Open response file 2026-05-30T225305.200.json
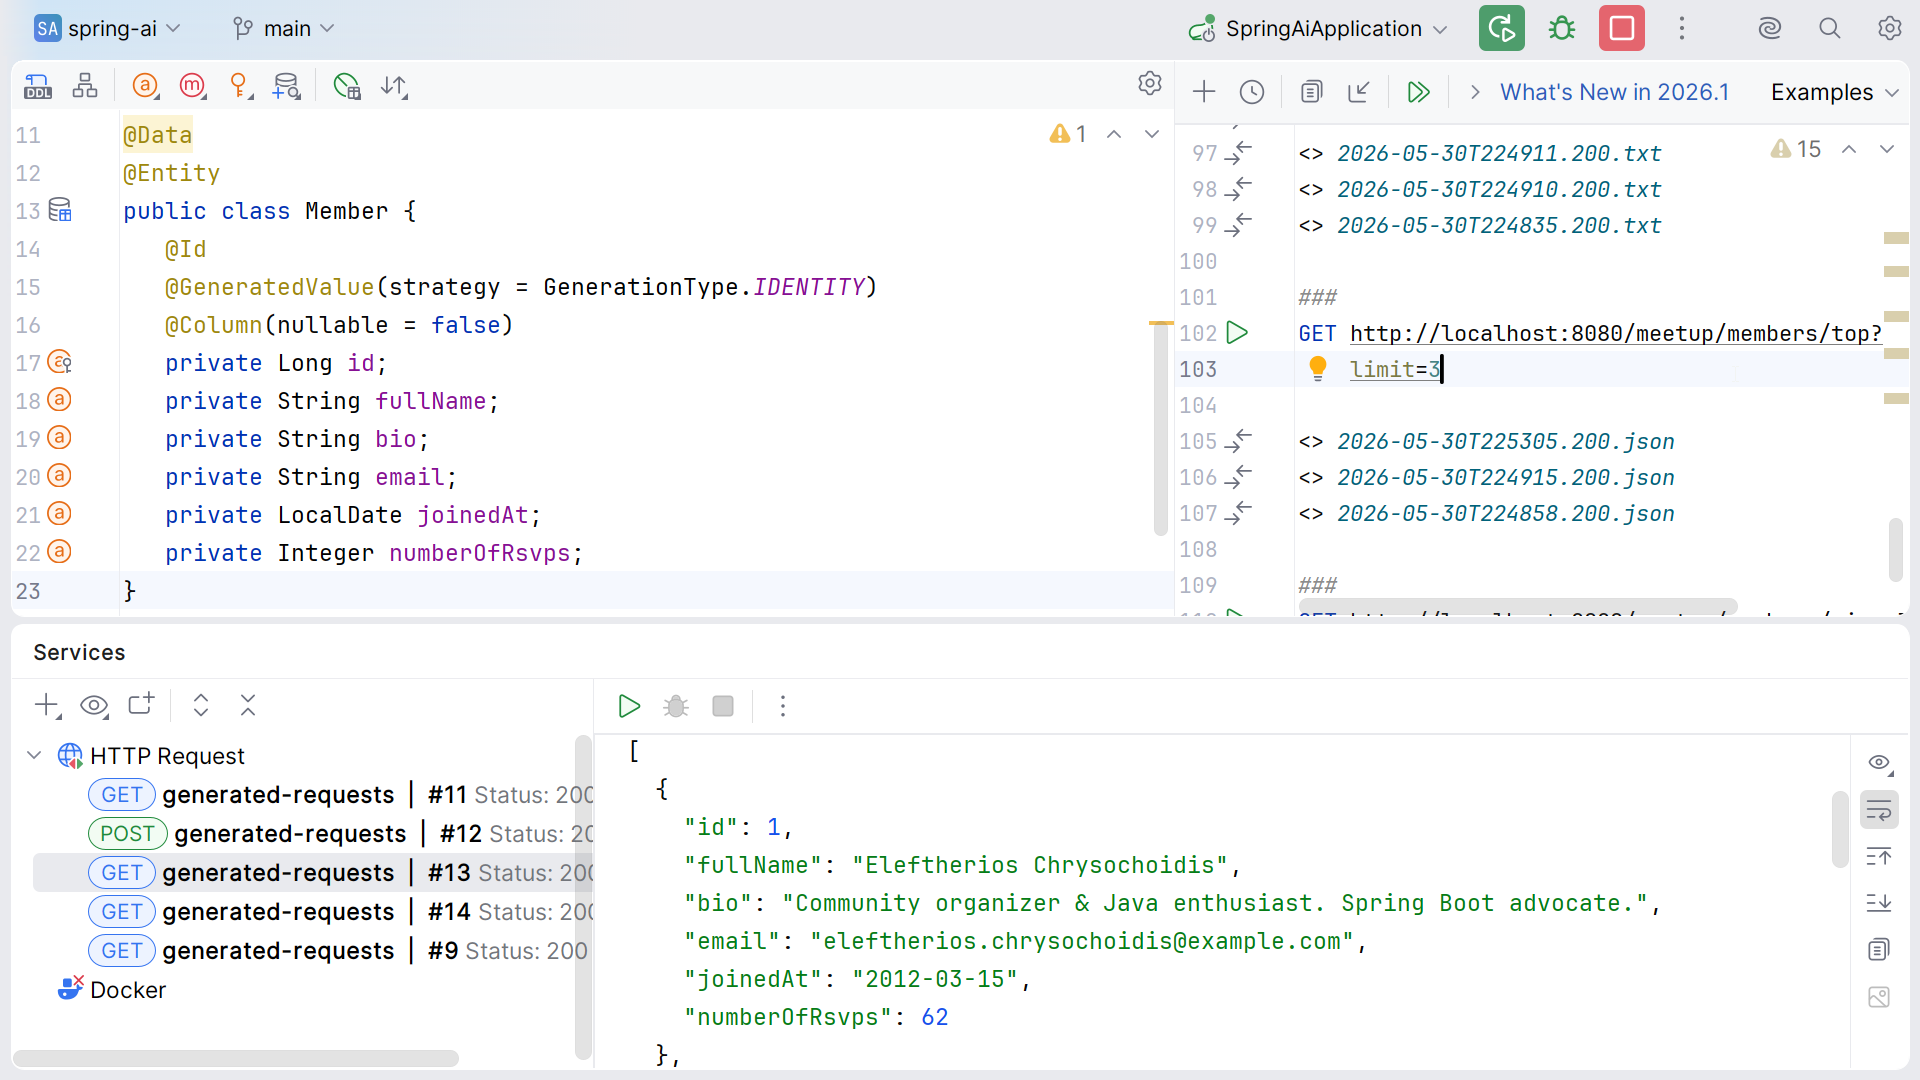This screenshot has height=1080, width=1920. point(1506,441)
